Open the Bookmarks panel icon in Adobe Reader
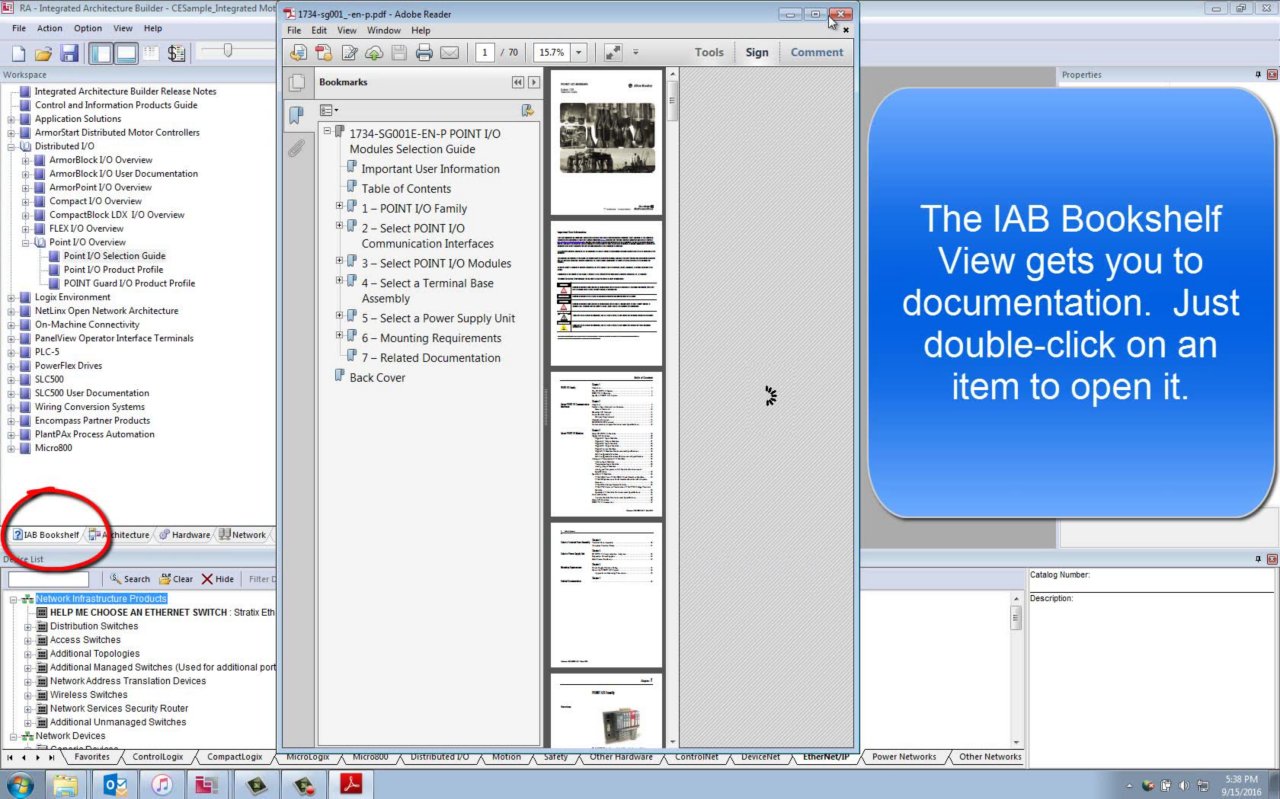 click(295, 115)
